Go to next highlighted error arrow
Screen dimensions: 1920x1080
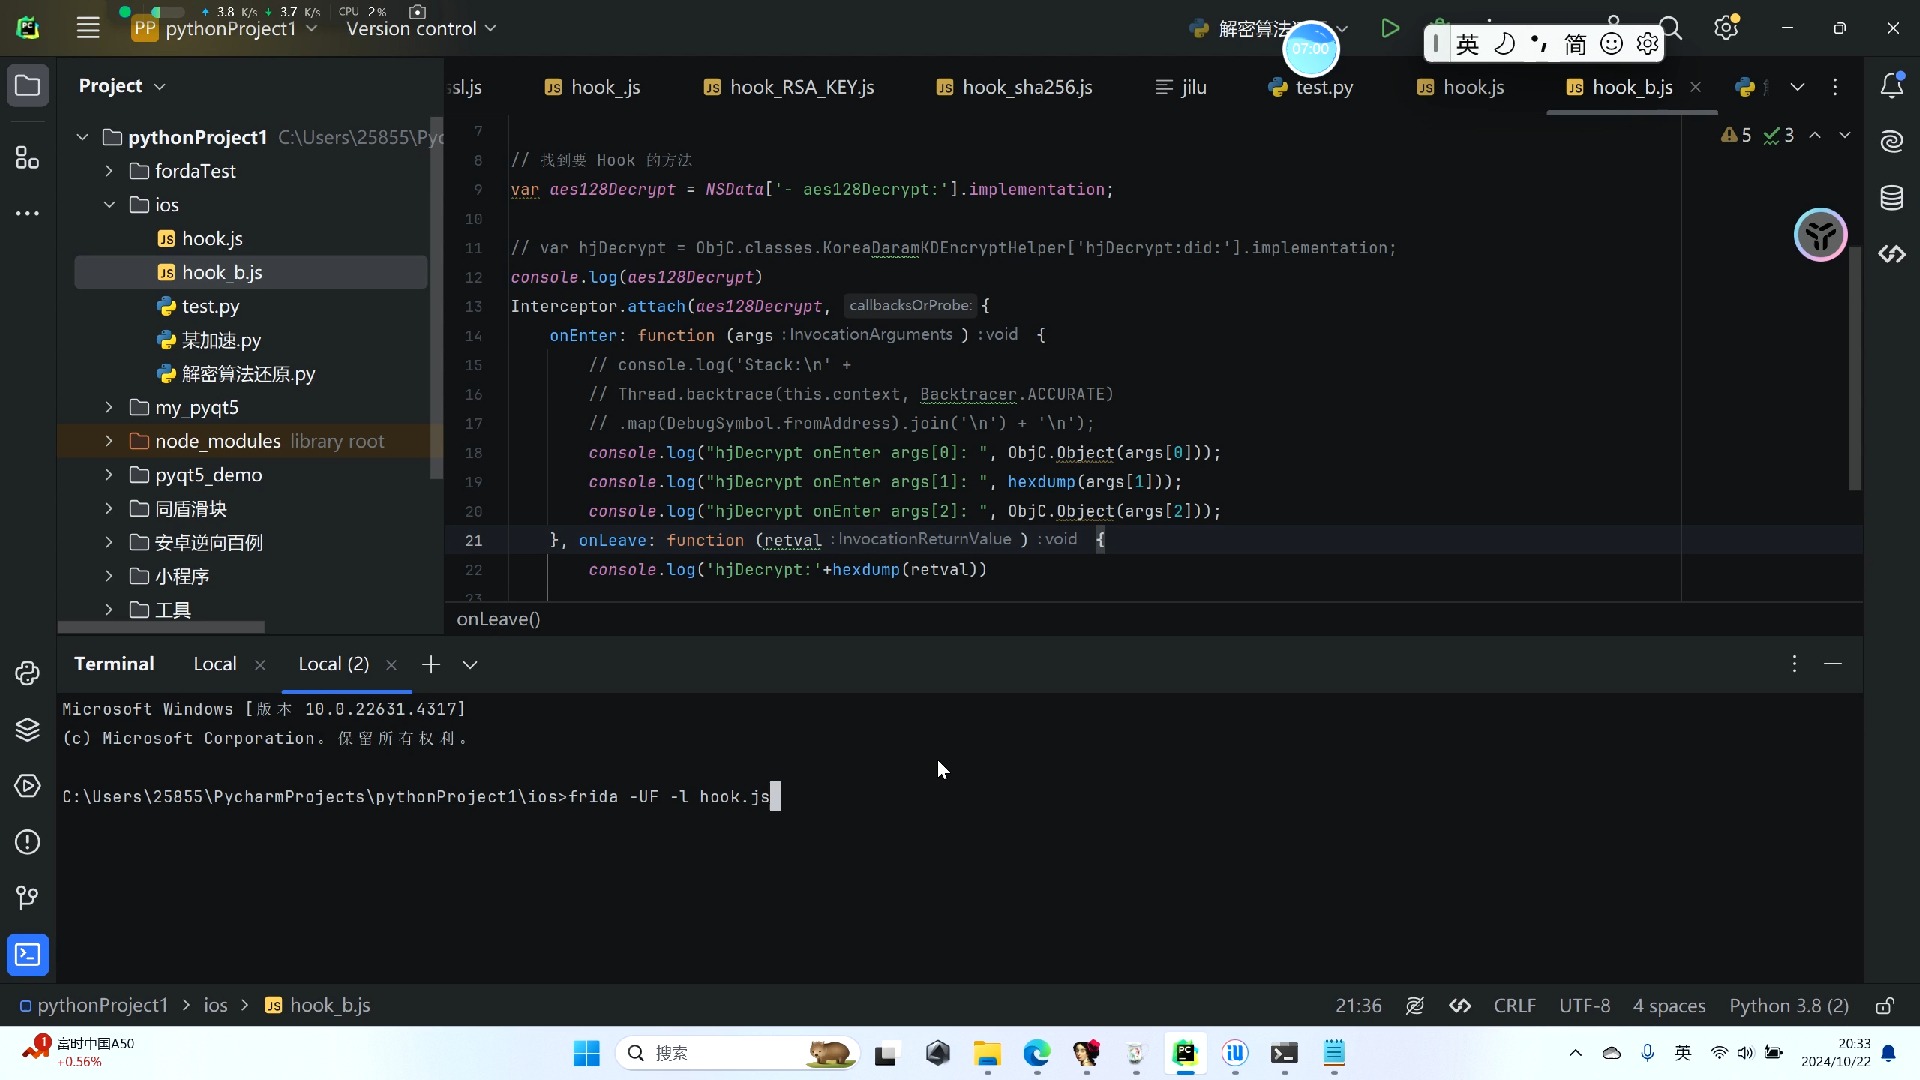[x=1845, y=135]
